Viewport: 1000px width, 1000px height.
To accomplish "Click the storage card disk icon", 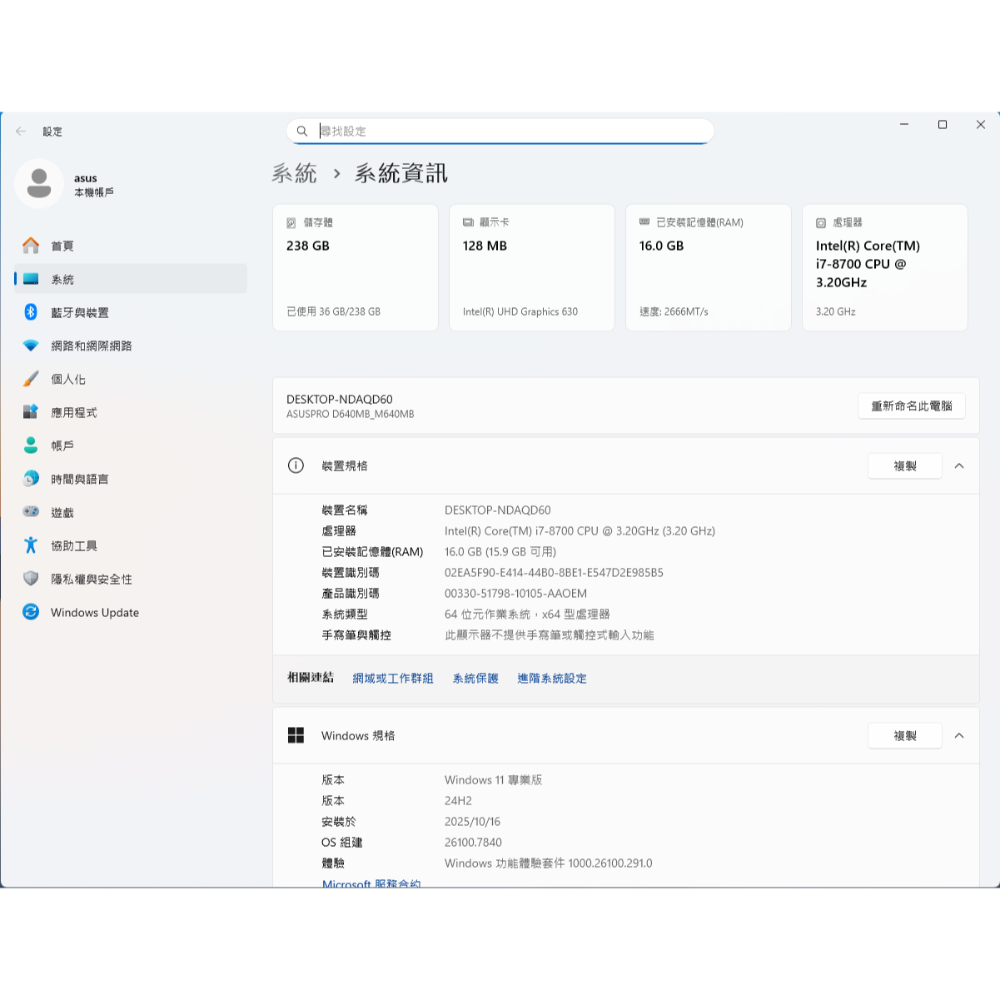I will [291, 223].
